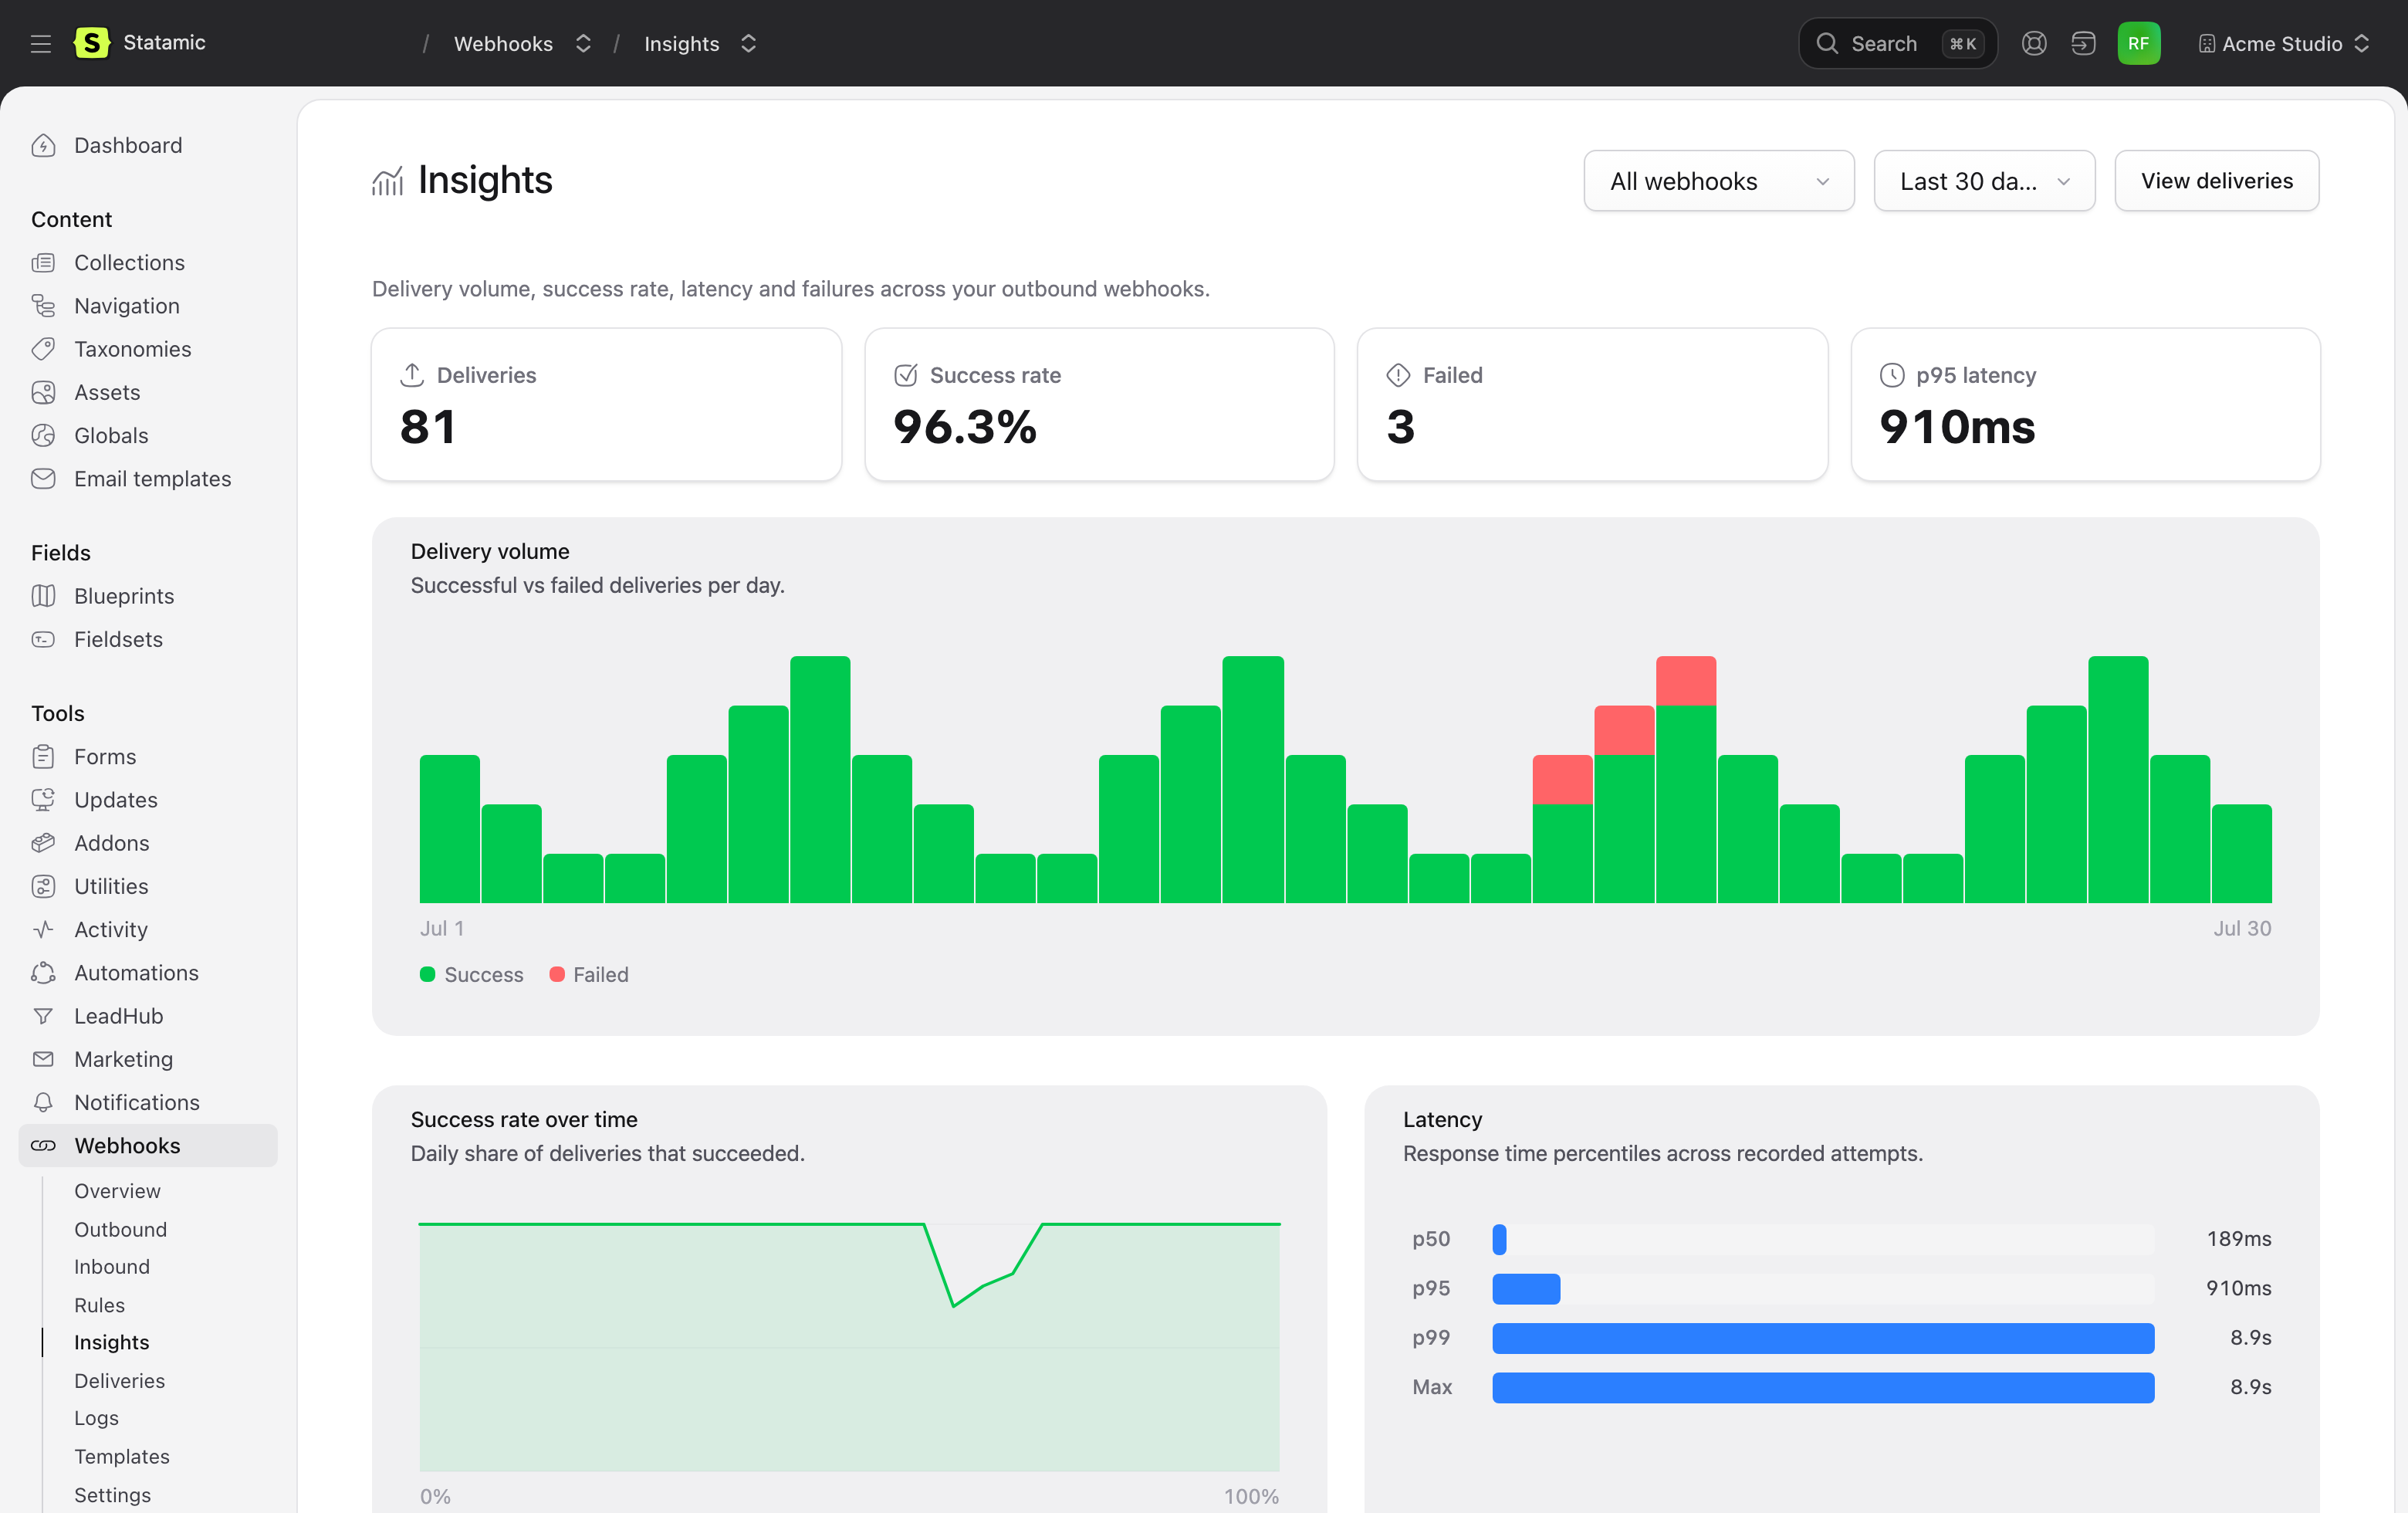Open Webhooks Overview in sidebar submenu
Screen dimensions: 2408x1513
[x=117, y=1190]
